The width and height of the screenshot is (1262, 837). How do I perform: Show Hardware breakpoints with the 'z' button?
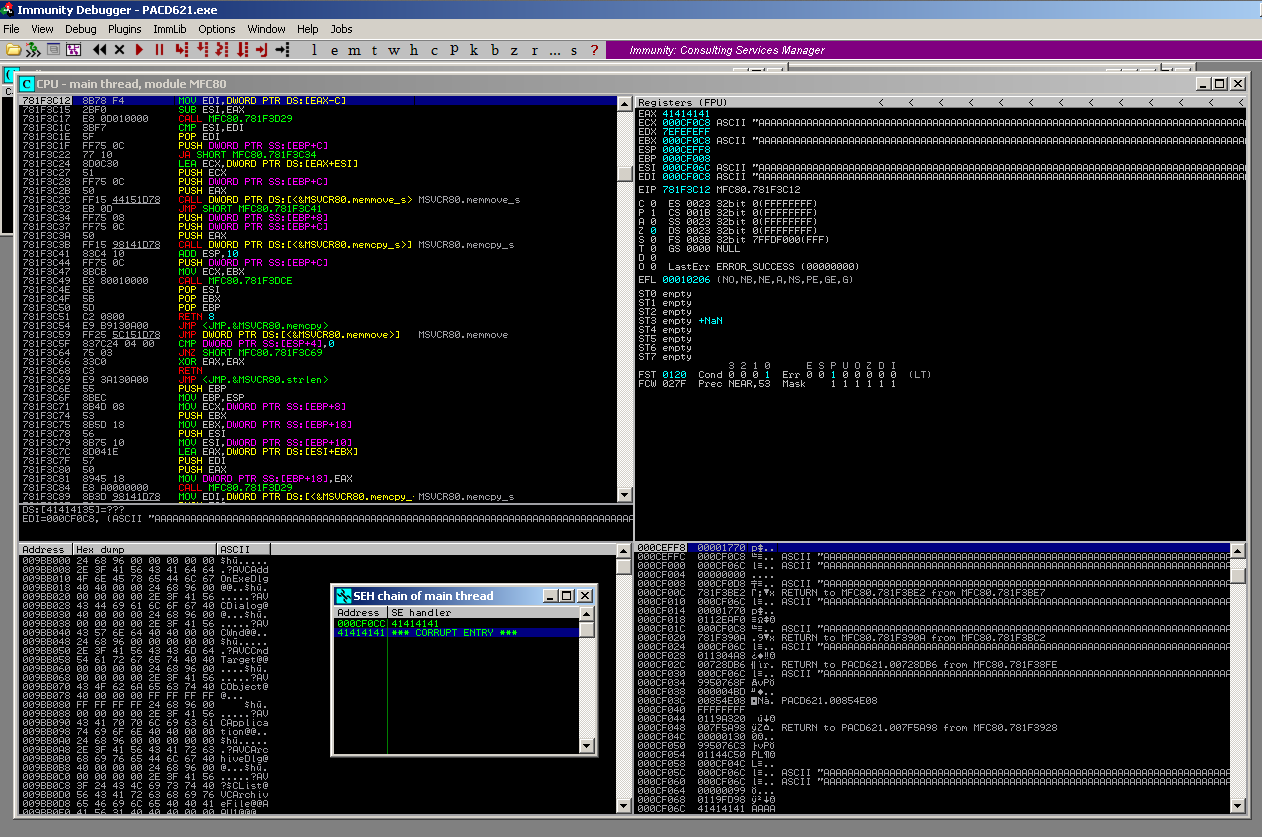pos(514,49)
